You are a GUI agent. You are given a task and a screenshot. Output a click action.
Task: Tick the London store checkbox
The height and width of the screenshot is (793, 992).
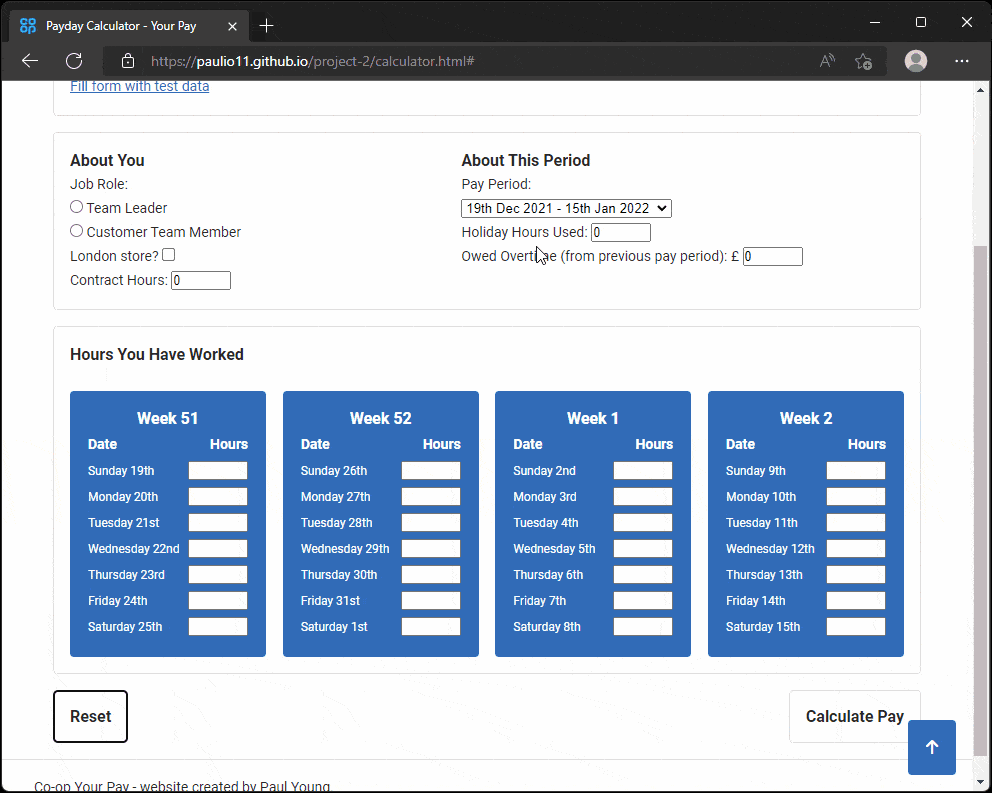pyautogui.click(x=169, y=255)
